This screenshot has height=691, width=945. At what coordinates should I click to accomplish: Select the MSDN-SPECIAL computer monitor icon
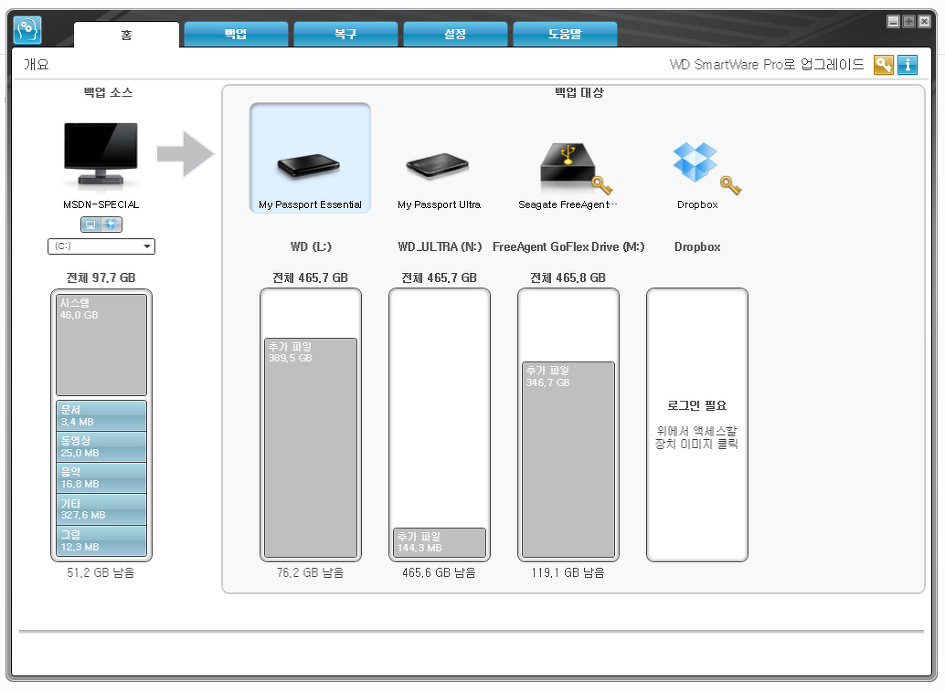[101, 154]
